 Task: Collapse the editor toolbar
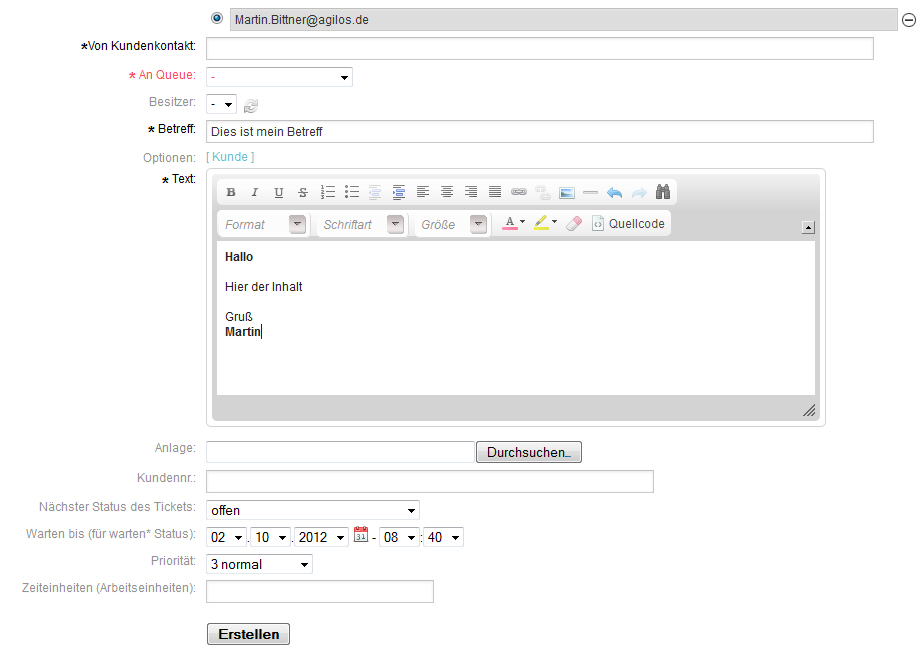(x=808, y=227)
